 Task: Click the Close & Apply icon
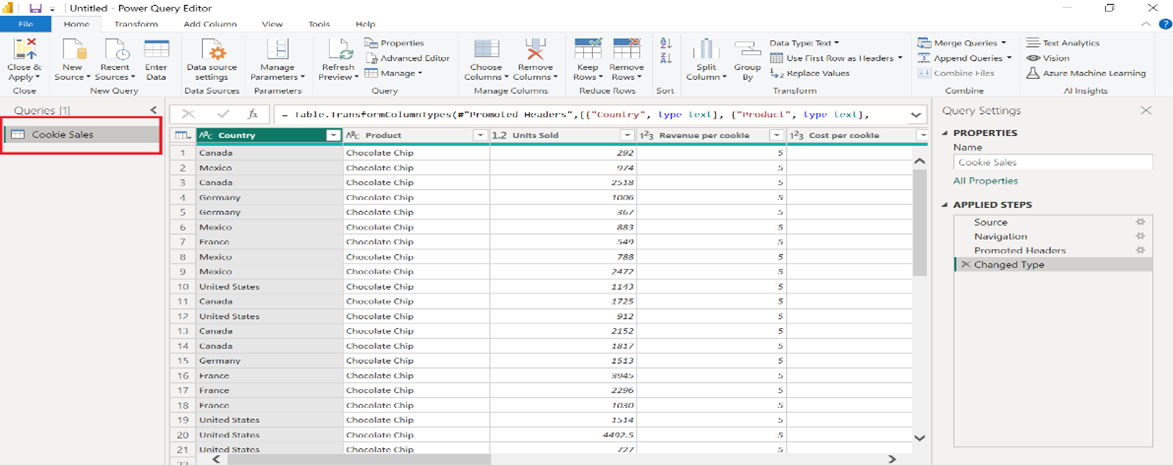point(25,49)
